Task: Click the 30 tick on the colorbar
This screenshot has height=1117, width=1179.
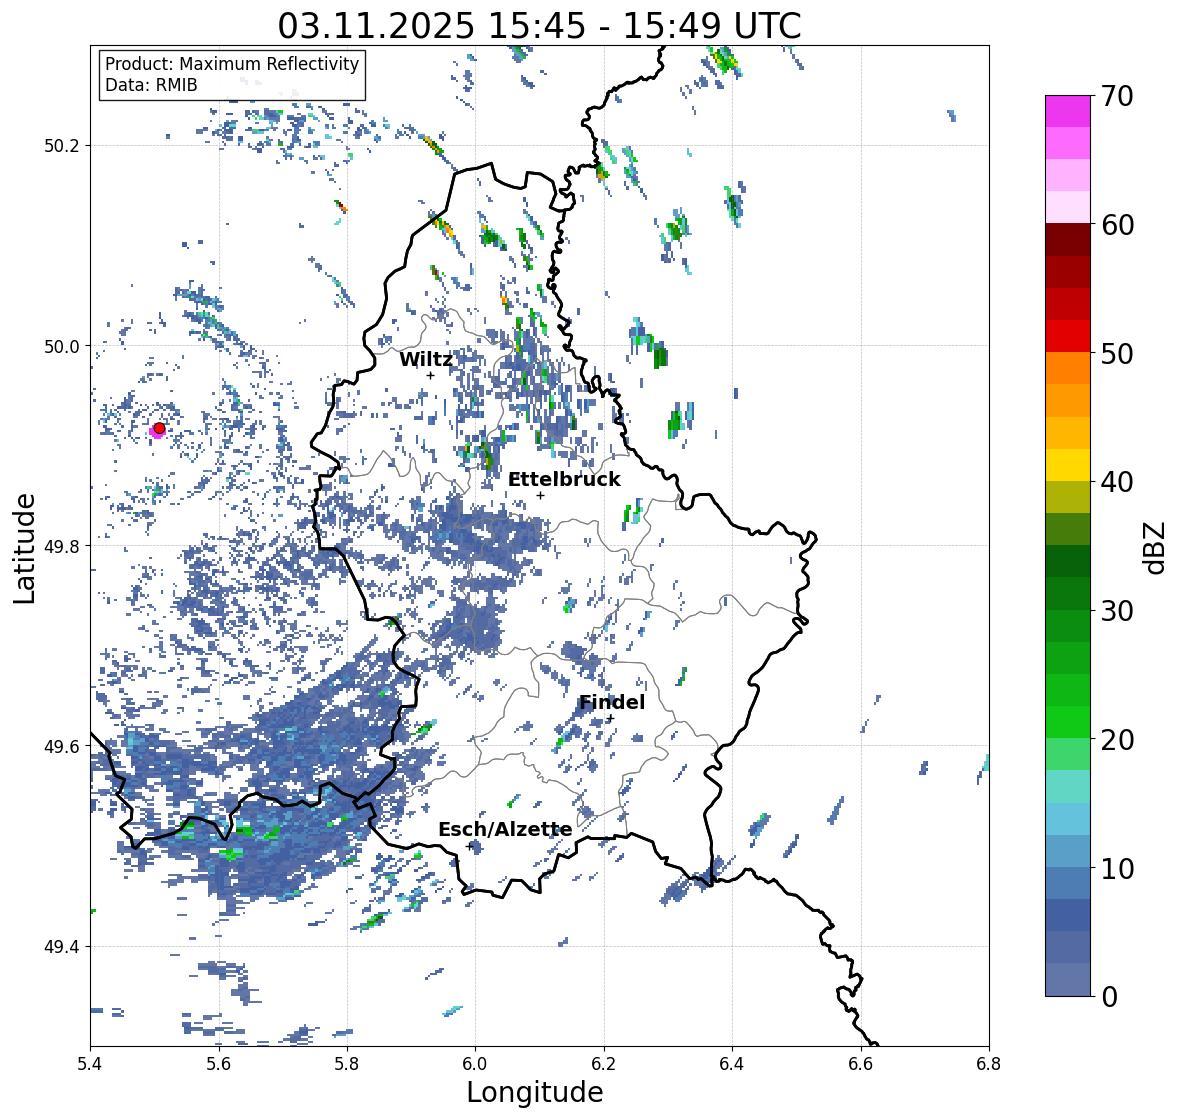Action: coord(1117,610)
